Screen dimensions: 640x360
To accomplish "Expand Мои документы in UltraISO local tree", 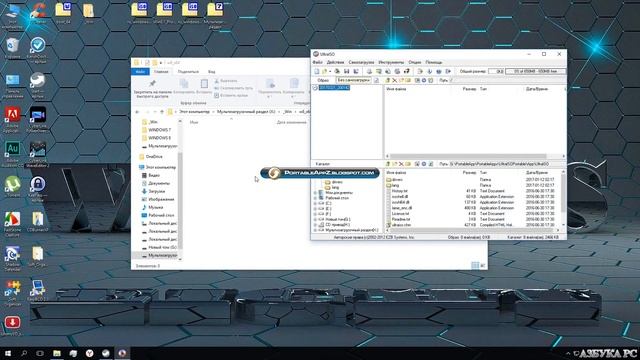I will coord(315,193).
